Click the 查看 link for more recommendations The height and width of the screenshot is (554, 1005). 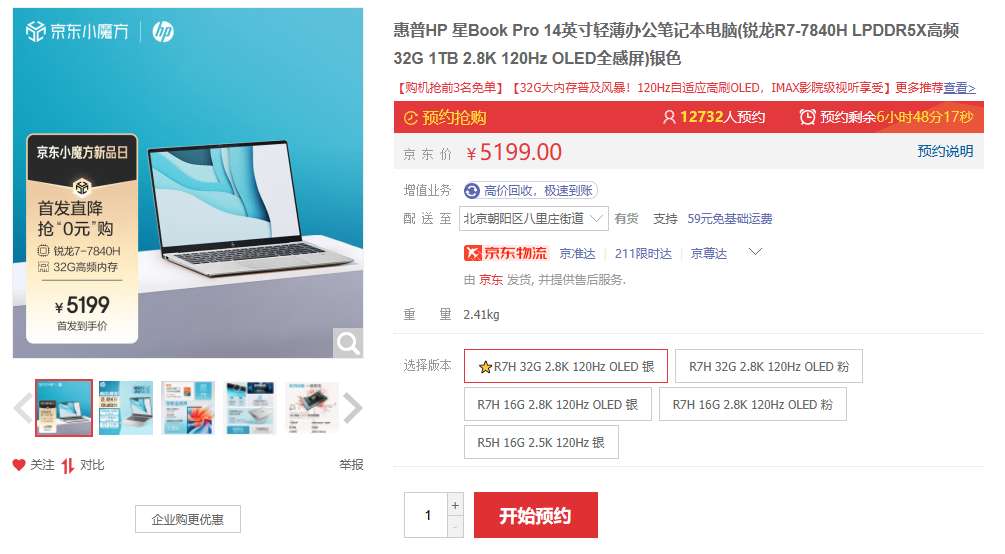959,88
